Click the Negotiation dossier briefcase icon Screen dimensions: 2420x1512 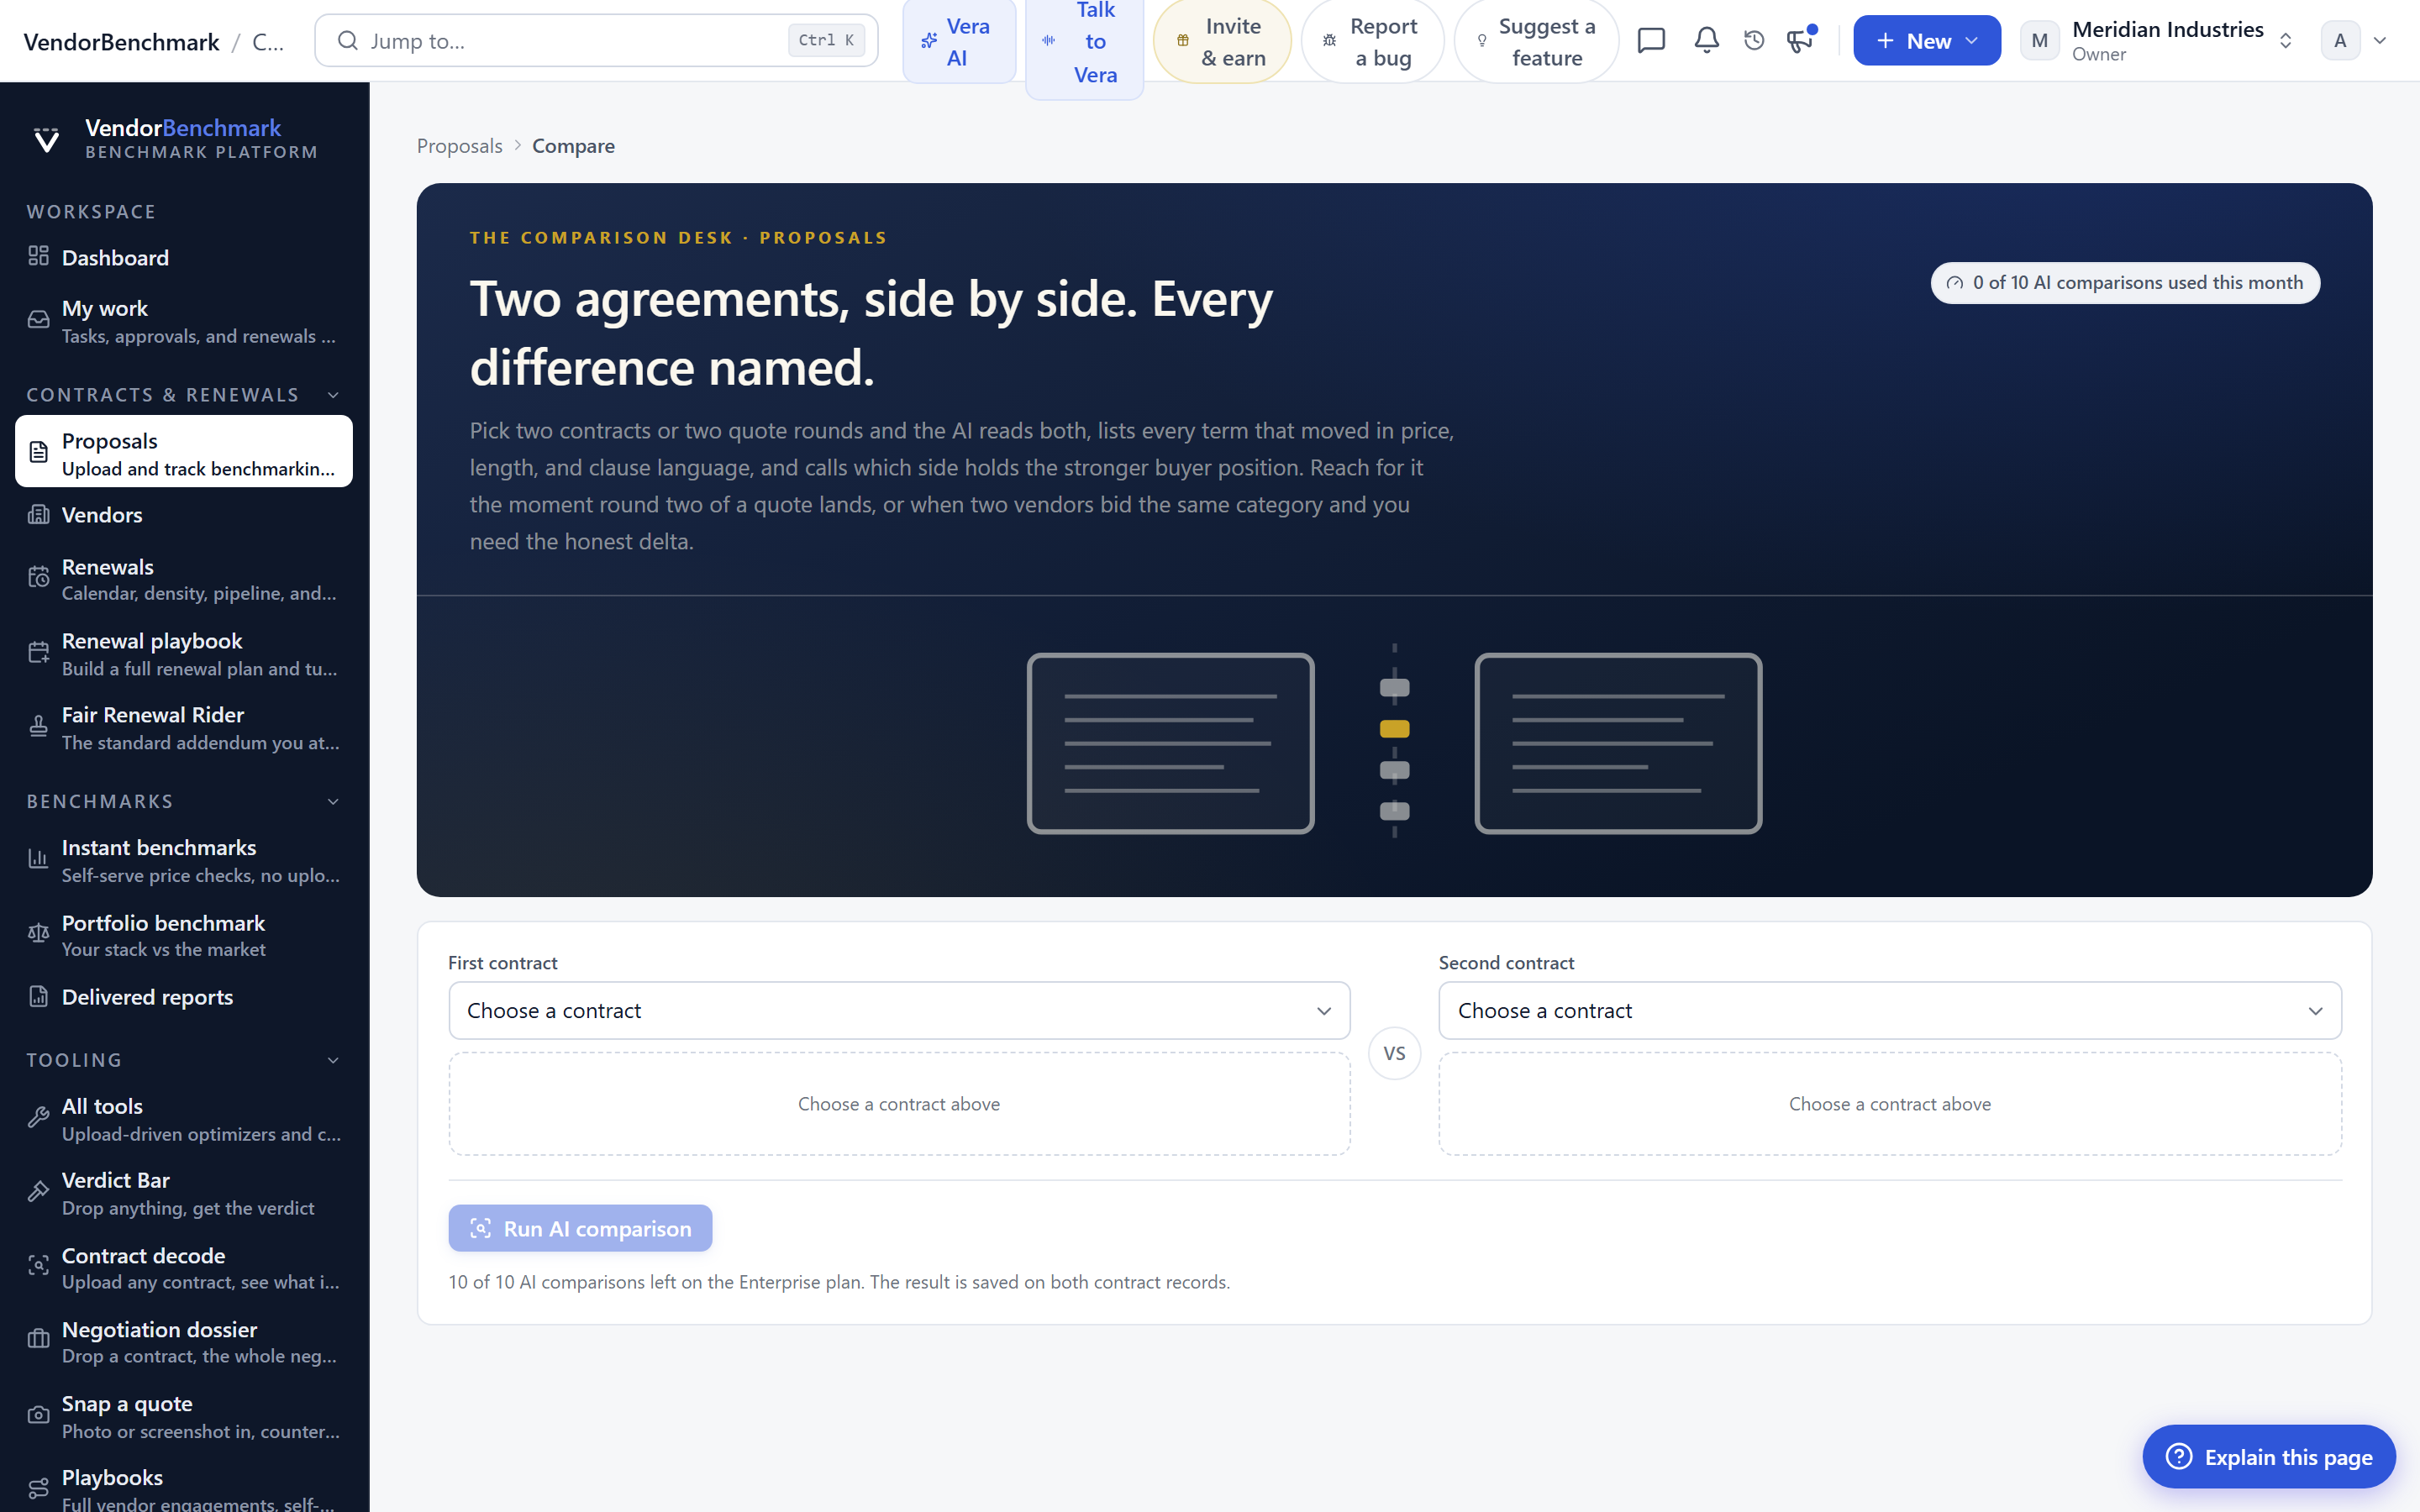pos(38,1340)
